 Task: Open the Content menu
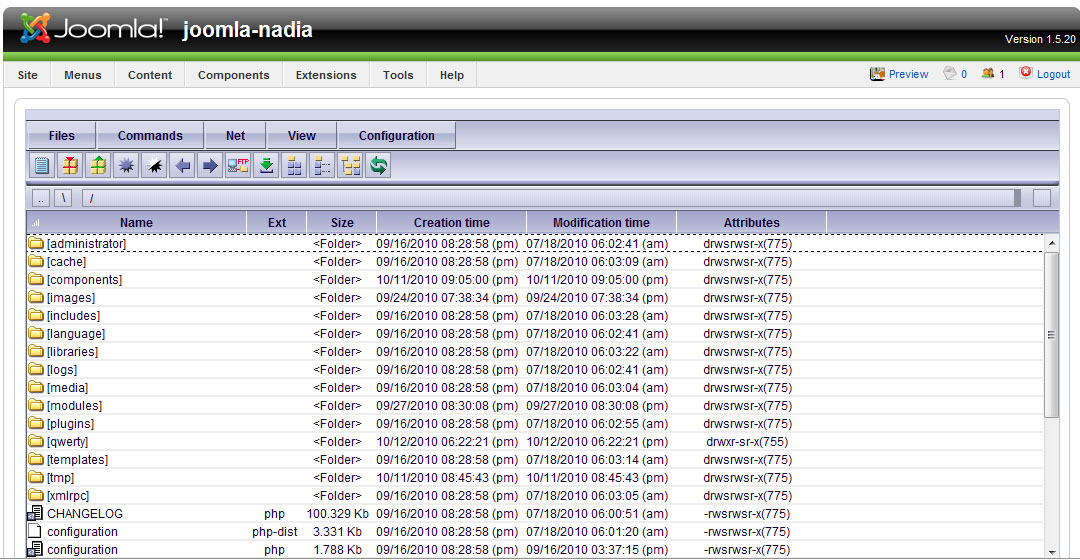(149, 75)
